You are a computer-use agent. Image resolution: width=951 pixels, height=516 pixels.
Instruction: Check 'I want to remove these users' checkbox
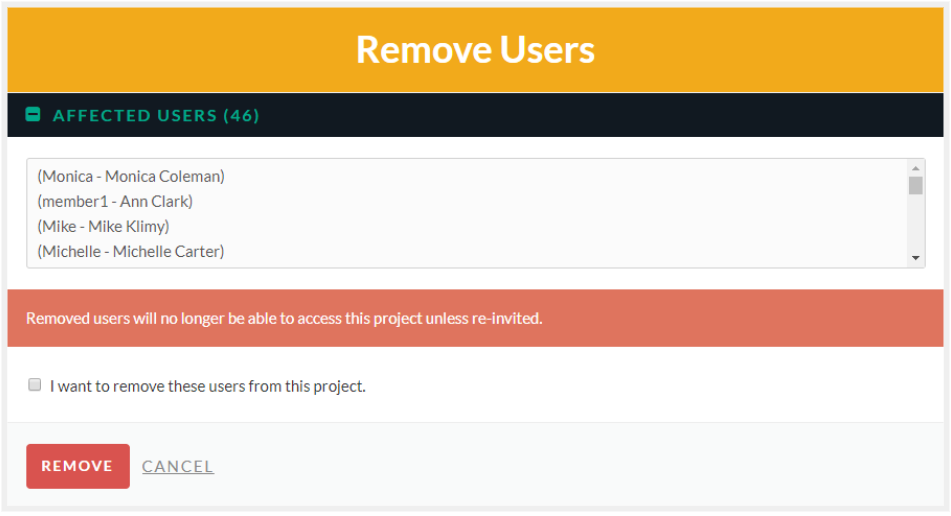pos(35,384)
